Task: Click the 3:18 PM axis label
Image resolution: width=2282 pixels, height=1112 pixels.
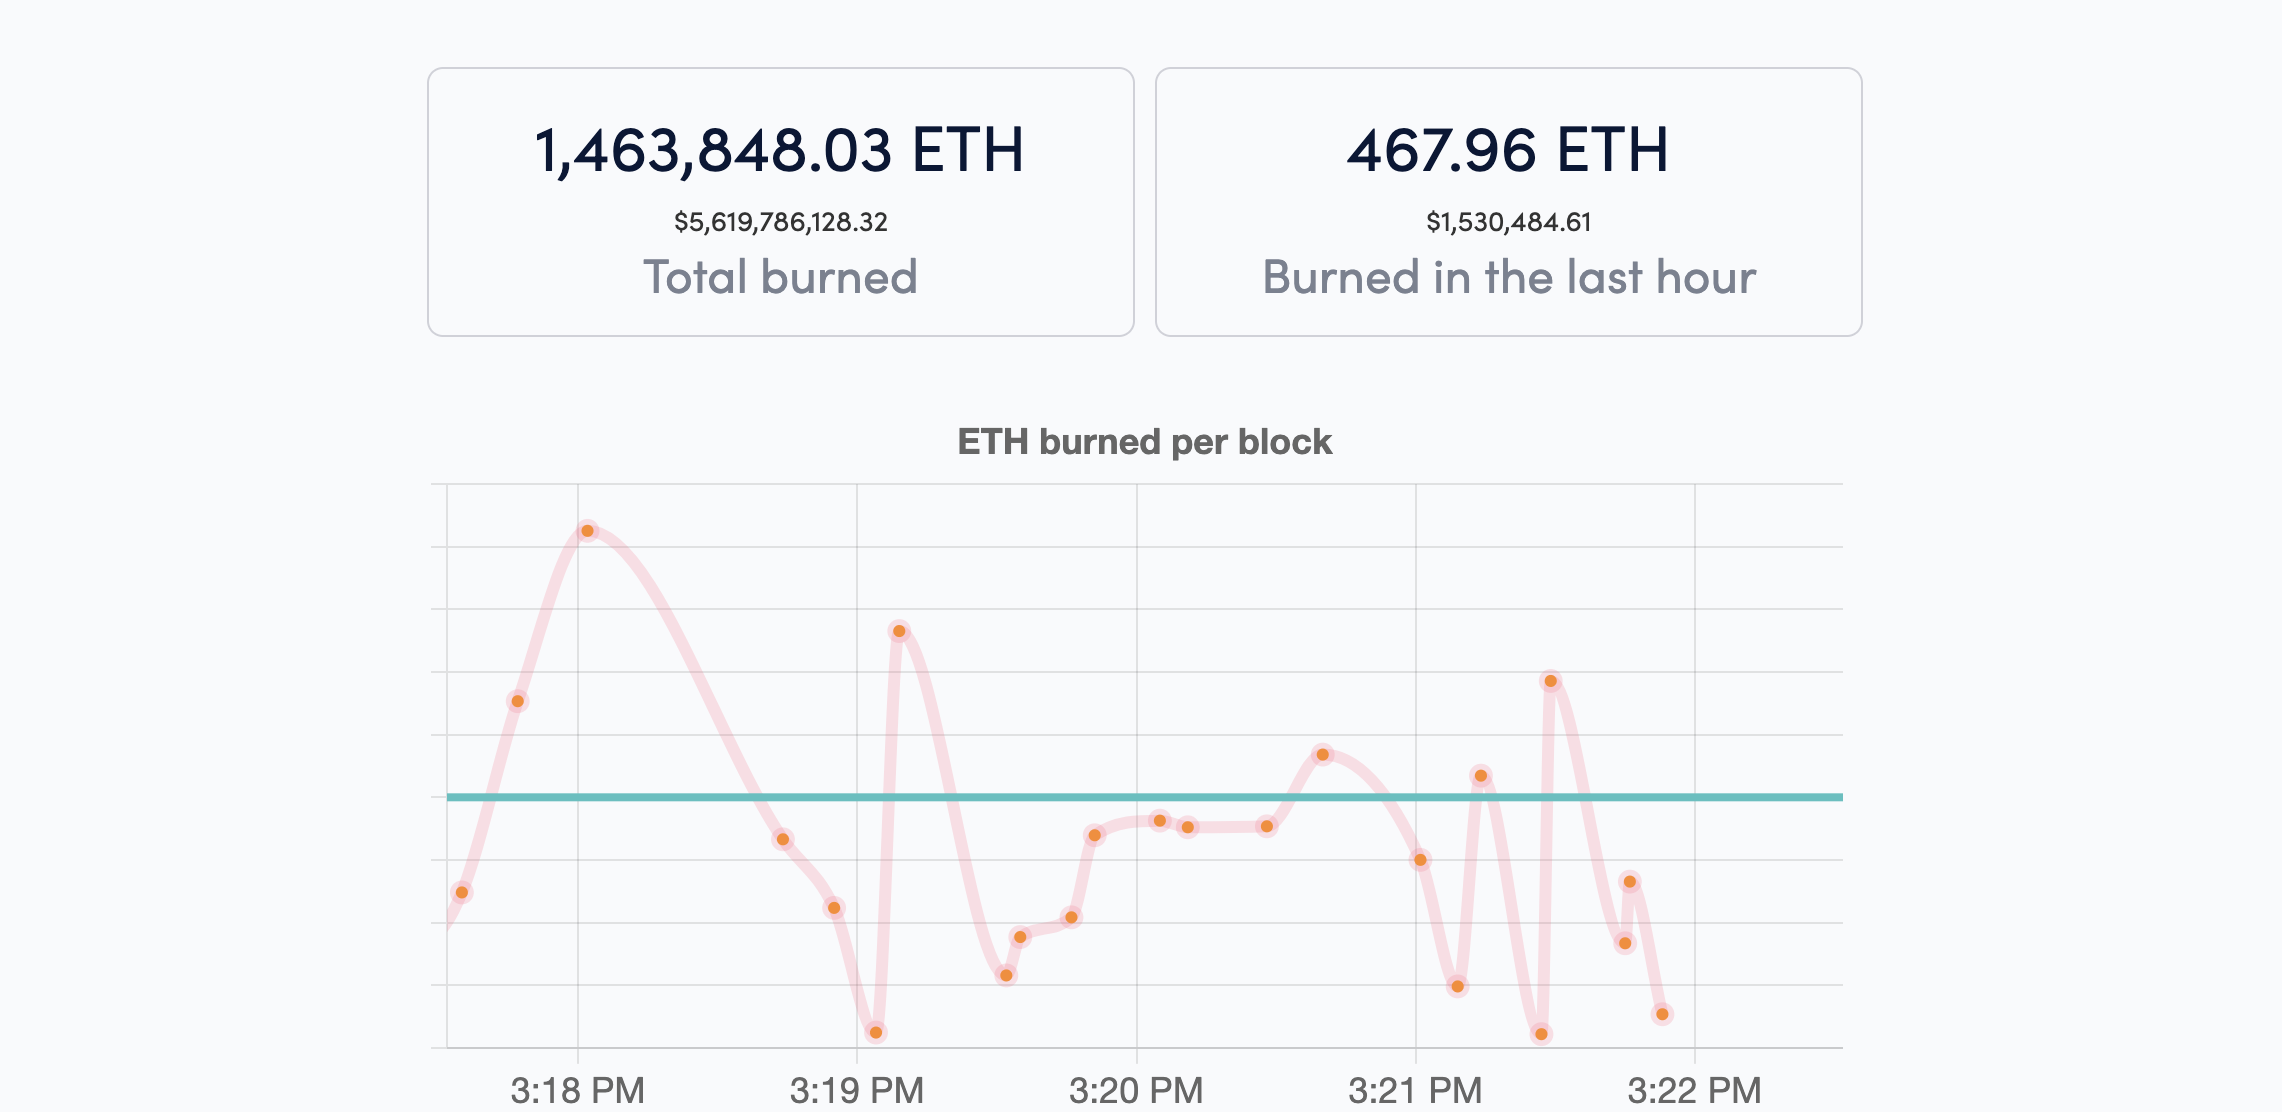Action: pos(577,1090)
